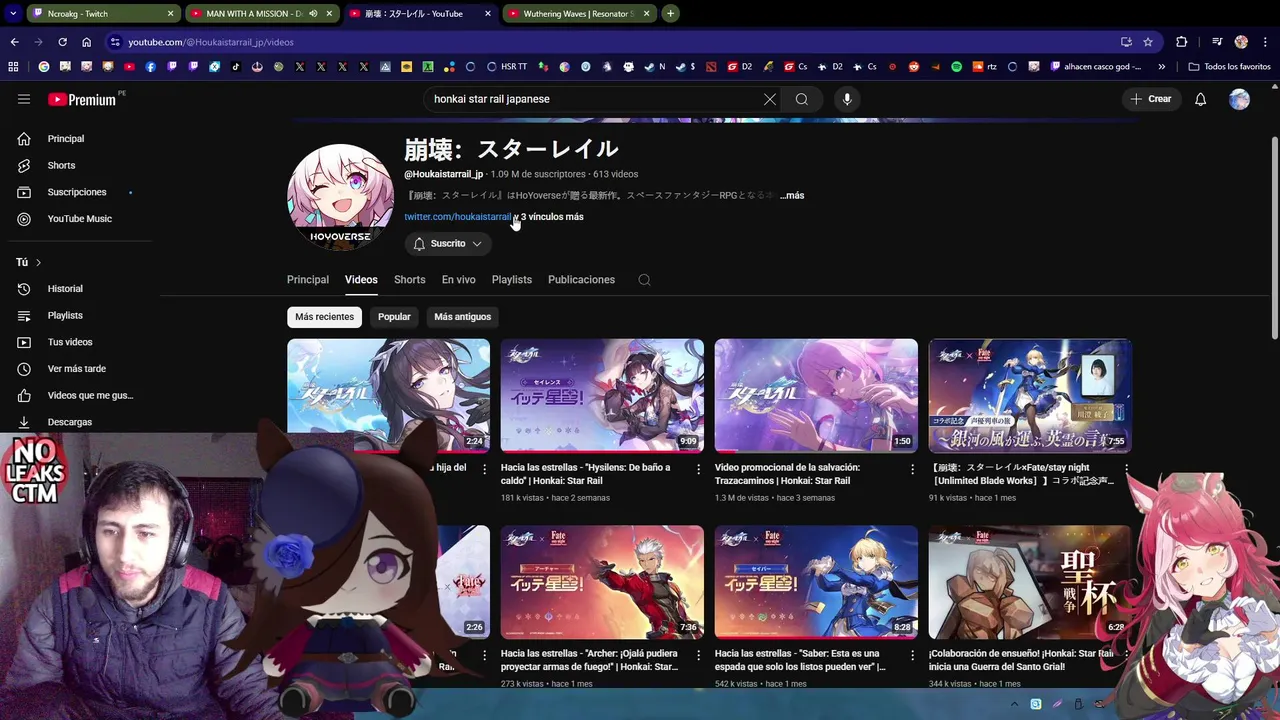Open Suscripciones in the sidebar
This screenshot has height=720, width=1280.
[80, 192]
